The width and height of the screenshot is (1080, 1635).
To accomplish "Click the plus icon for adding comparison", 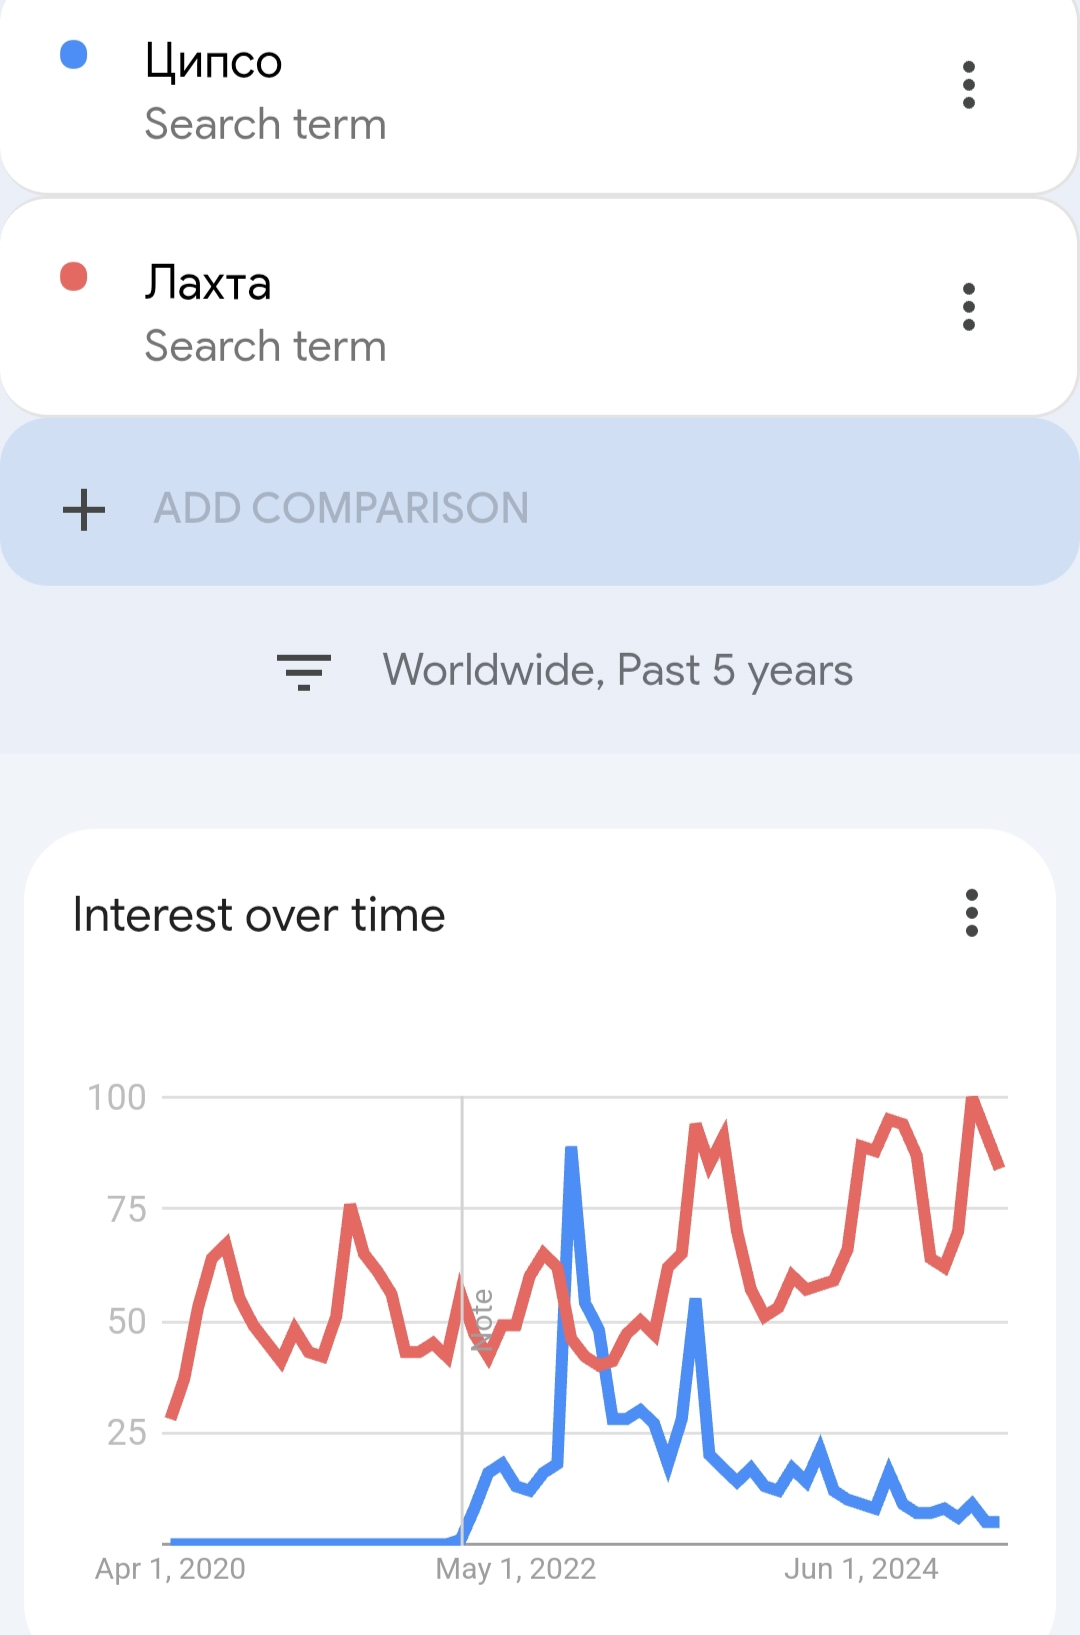I will pos(84,509).
